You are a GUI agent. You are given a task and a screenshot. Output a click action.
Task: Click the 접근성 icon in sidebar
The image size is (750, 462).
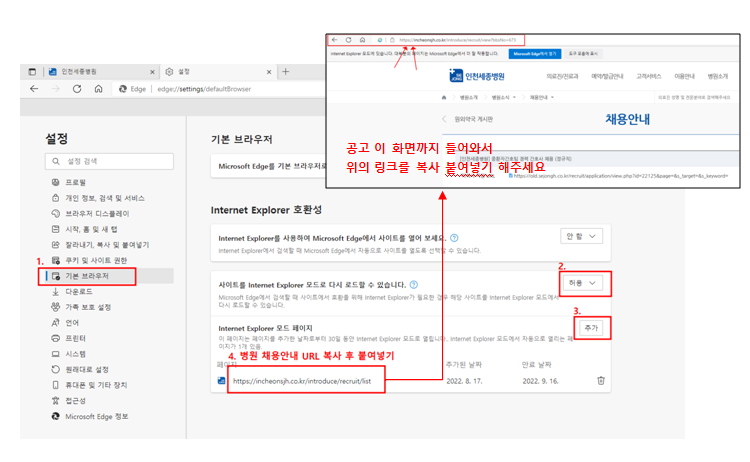point(55,400)
